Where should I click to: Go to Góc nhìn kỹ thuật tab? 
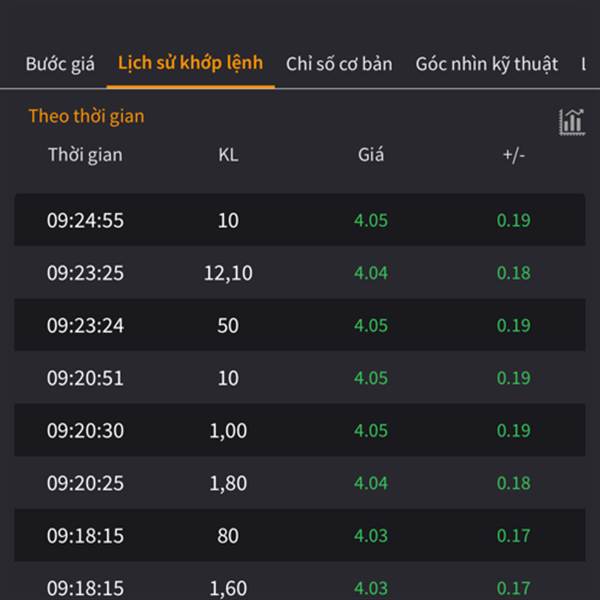(x=487, y=64)
